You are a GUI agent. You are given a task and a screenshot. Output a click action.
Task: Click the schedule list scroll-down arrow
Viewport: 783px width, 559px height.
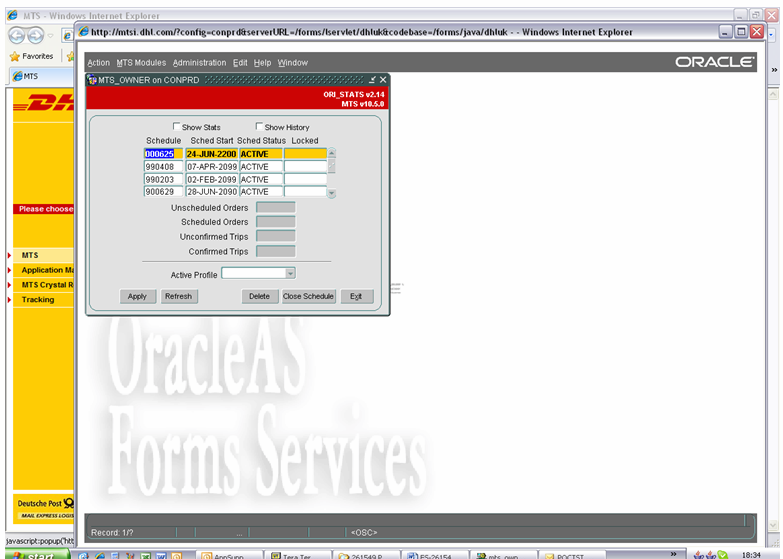click(x=331, y=193)
